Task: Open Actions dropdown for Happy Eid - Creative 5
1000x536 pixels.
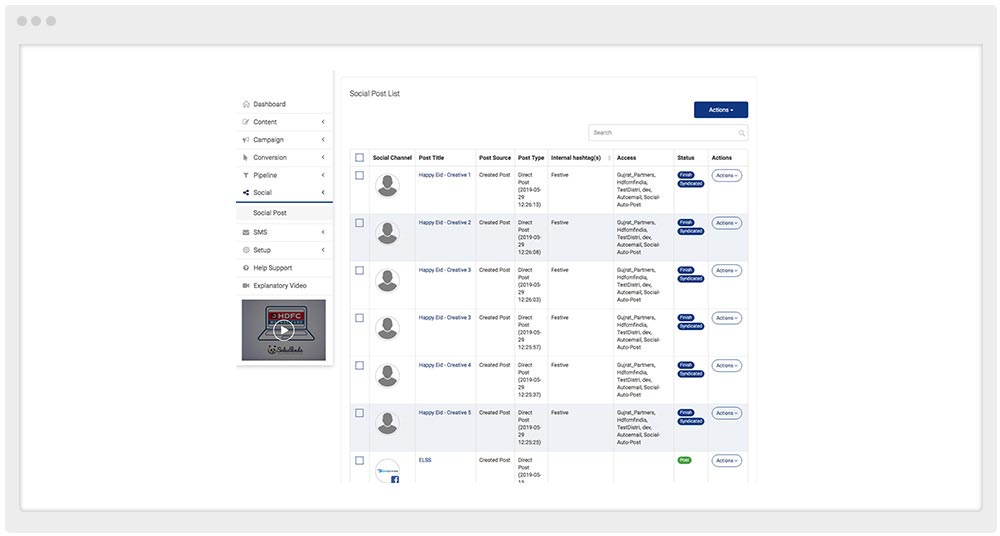Action: (x=726, y=413)
